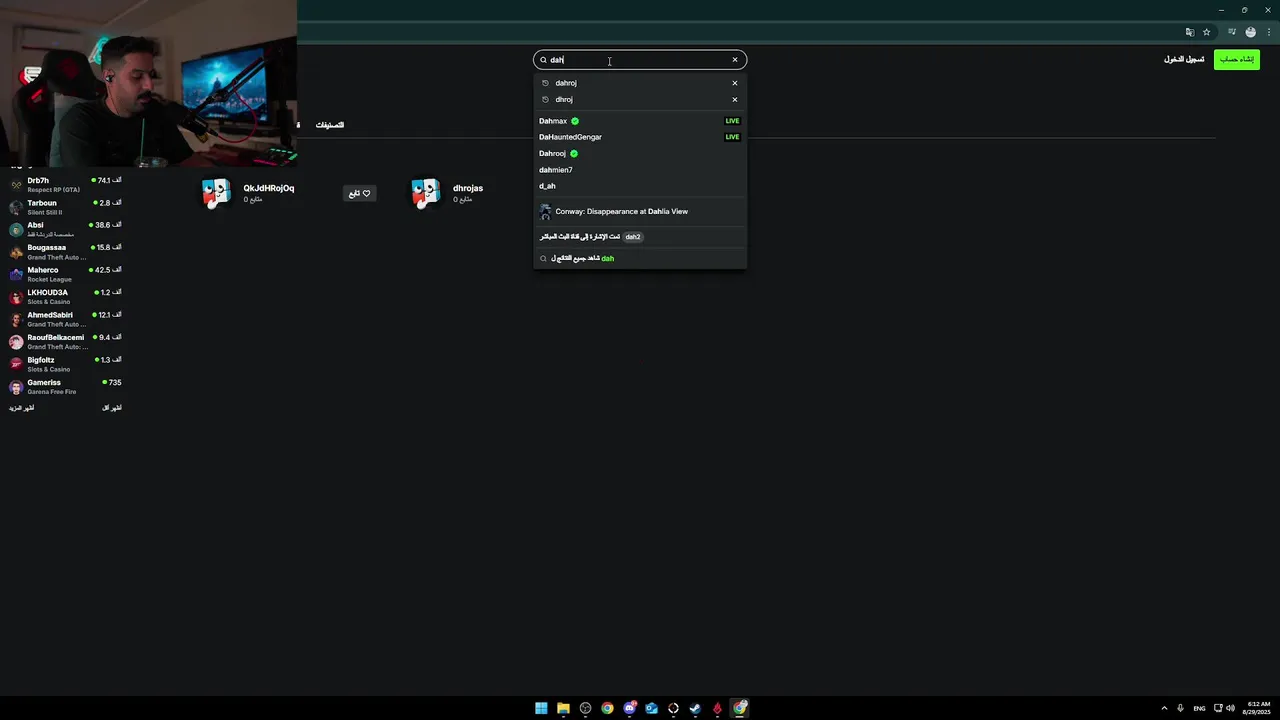
Task: Select the recent search 'dhroj'
Action: tap(640, 99)
